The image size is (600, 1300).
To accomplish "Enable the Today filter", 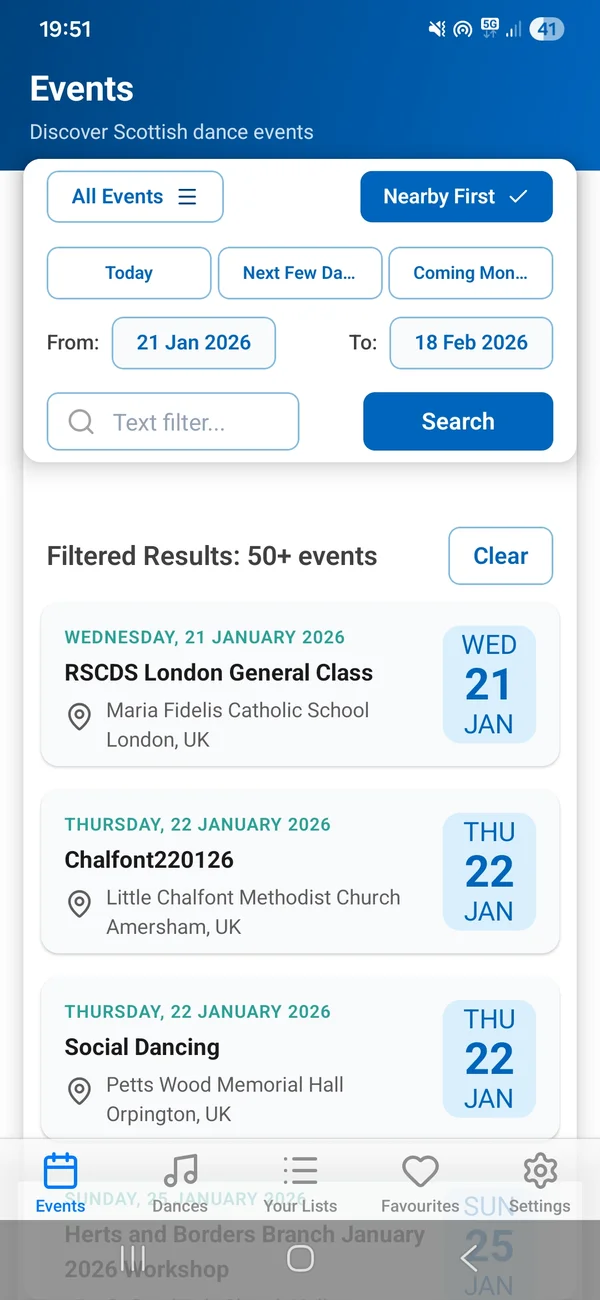I will click(128, 273).
